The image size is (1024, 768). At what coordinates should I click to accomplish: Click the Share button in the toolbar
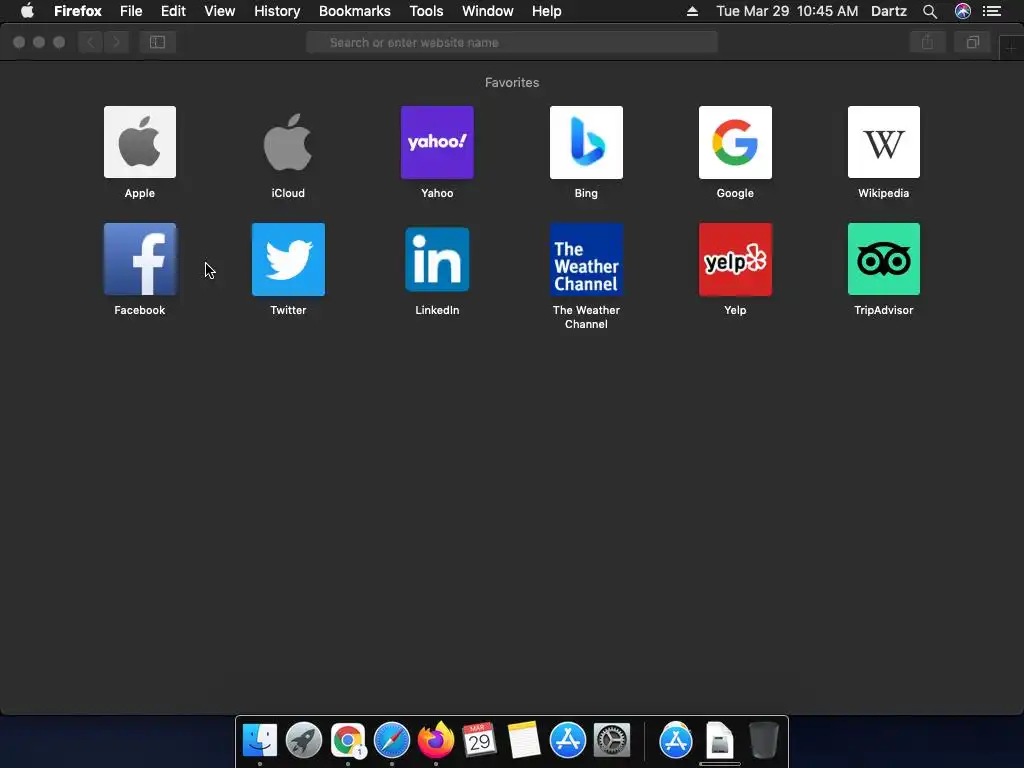(x=927, y=42)
